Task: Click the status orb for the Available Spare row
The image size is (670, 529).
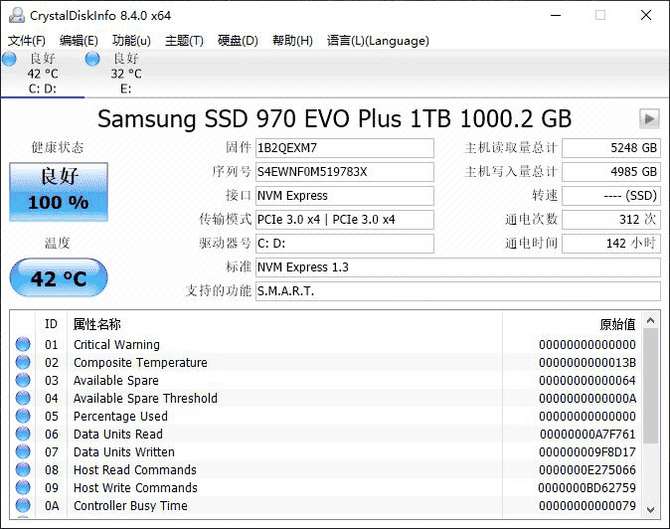Action: (23, 380)
